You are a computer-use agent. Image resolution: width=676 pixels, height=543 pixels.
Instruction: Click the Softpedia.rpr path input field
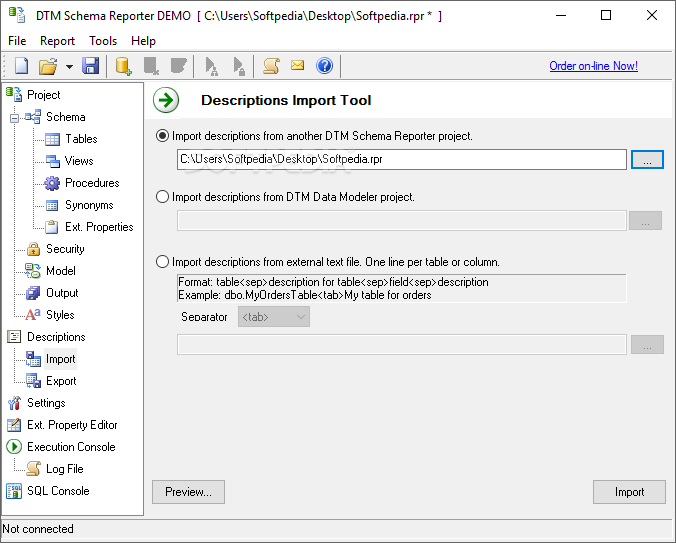[x=401, y=159]
